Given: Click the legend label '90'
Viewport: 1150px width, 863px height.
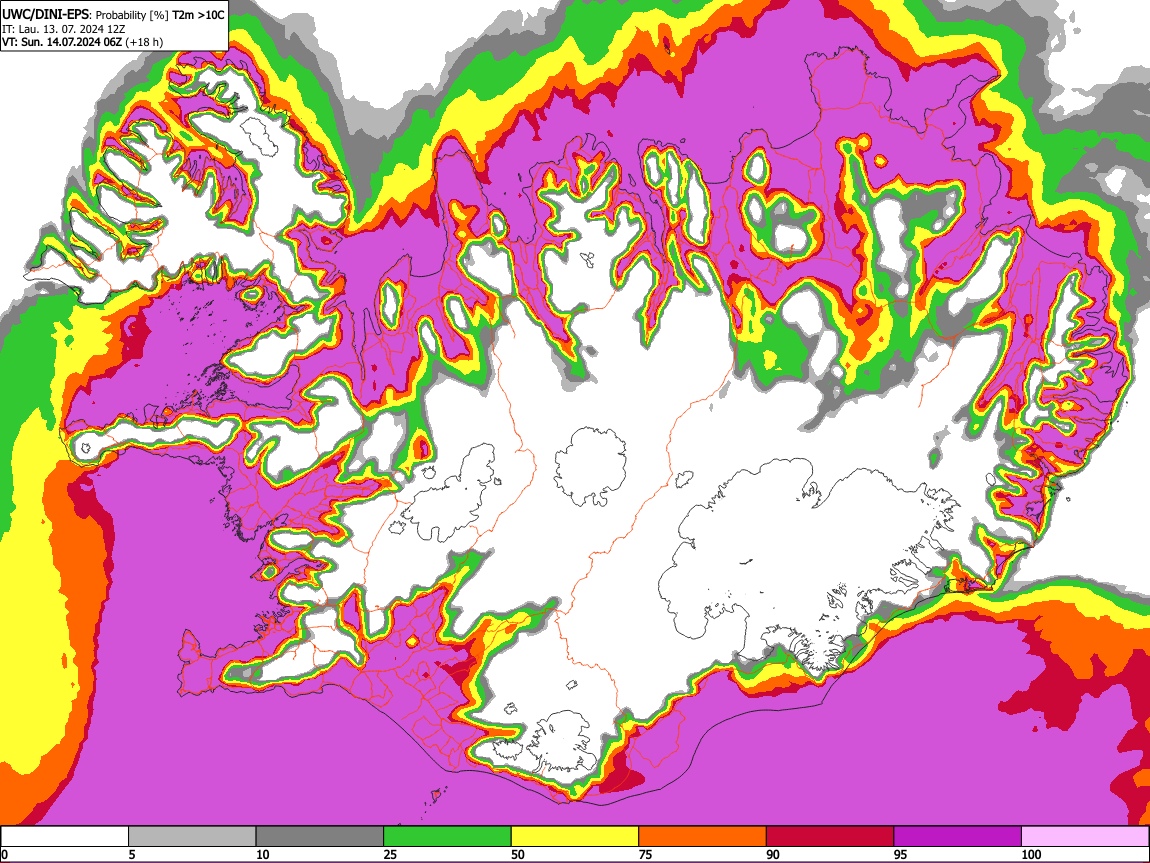Looking at the screenshot, I should coord(773,854).
